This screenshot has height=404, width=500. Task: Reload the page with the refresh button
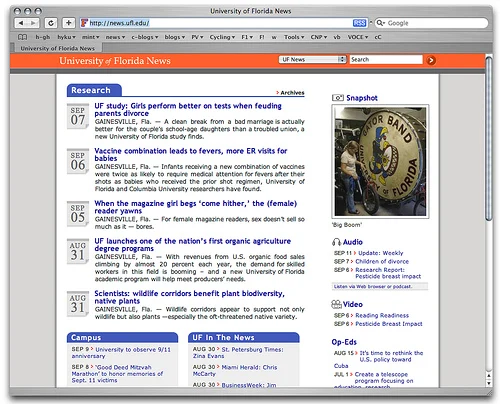tap(51, 23)
